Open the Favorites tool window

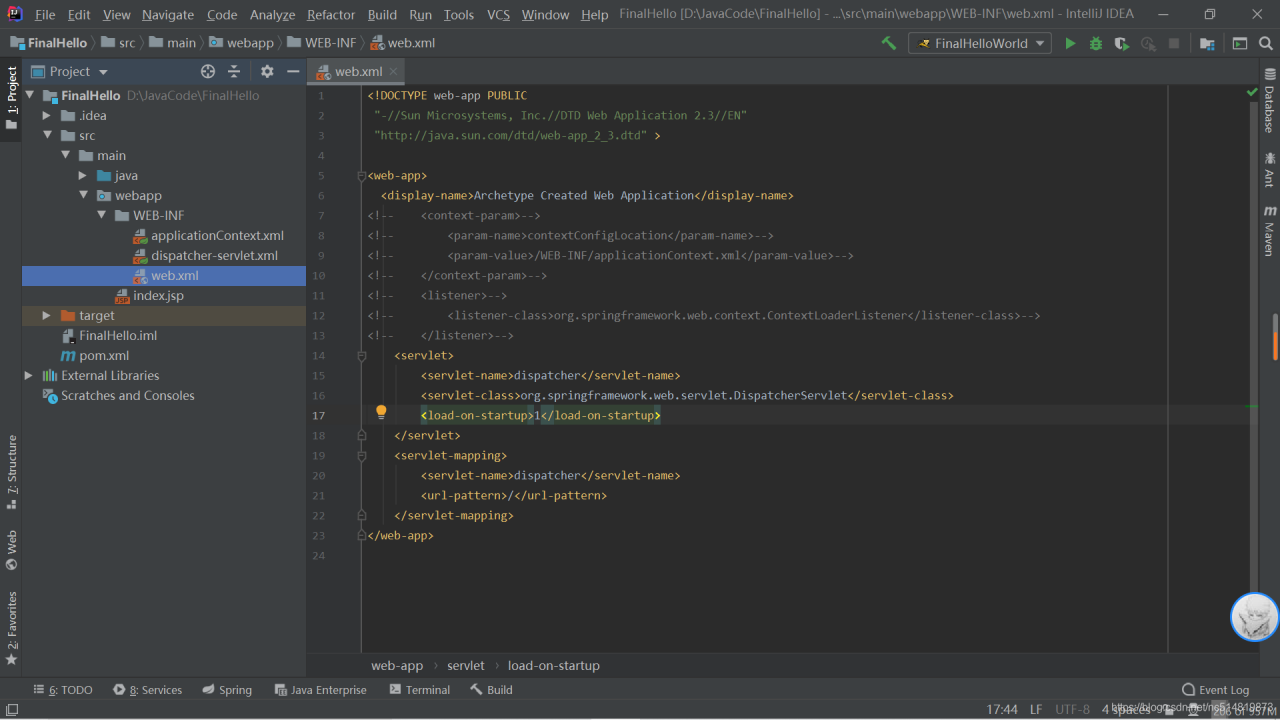coord(12,628)
